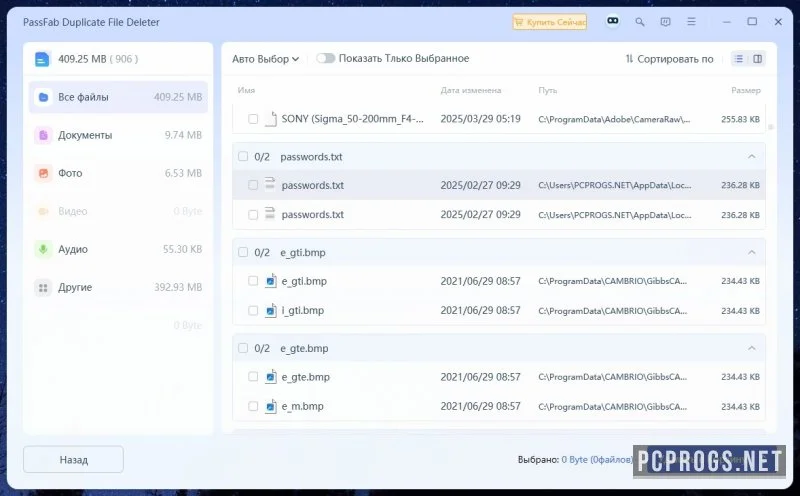This screenshot has height=496, width=800.
Task: Collapse the passwords.txt group
Action: coord(752,157)
